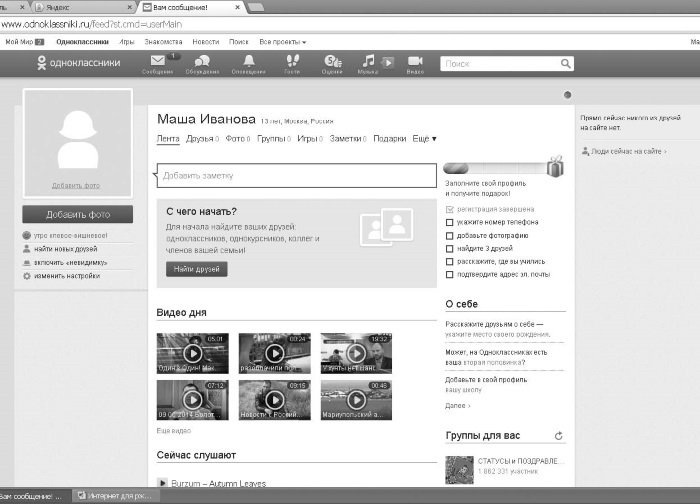Refresh the Группы для вас list
Screen dimensions: 700x504
558,436
